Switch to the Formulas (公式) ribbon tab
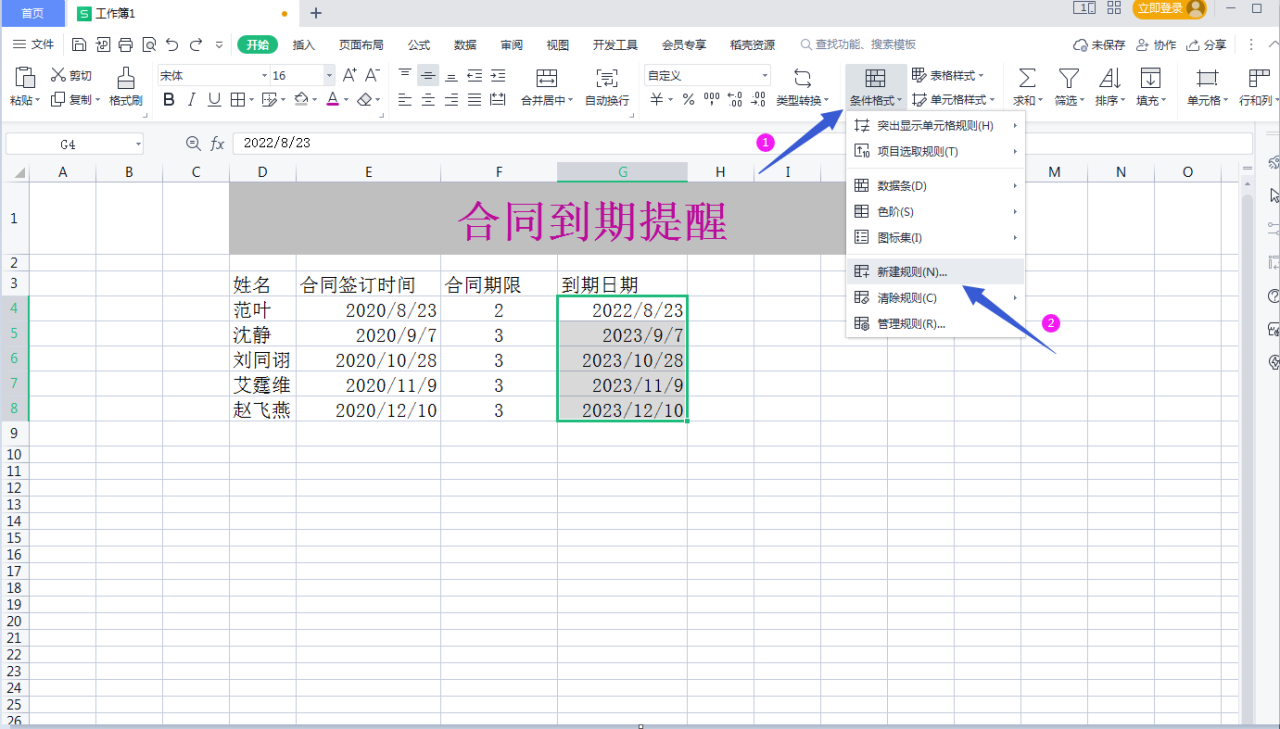The image size is (1280, 729). (419, 45)
